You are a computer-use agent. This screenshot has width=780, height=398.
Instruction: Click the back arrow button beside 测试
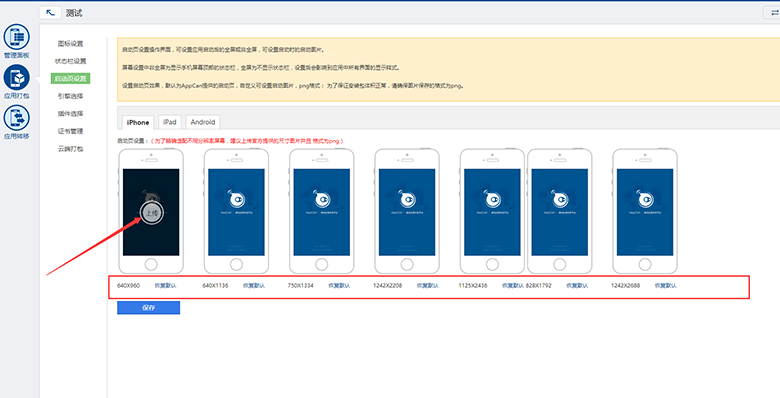50,13
